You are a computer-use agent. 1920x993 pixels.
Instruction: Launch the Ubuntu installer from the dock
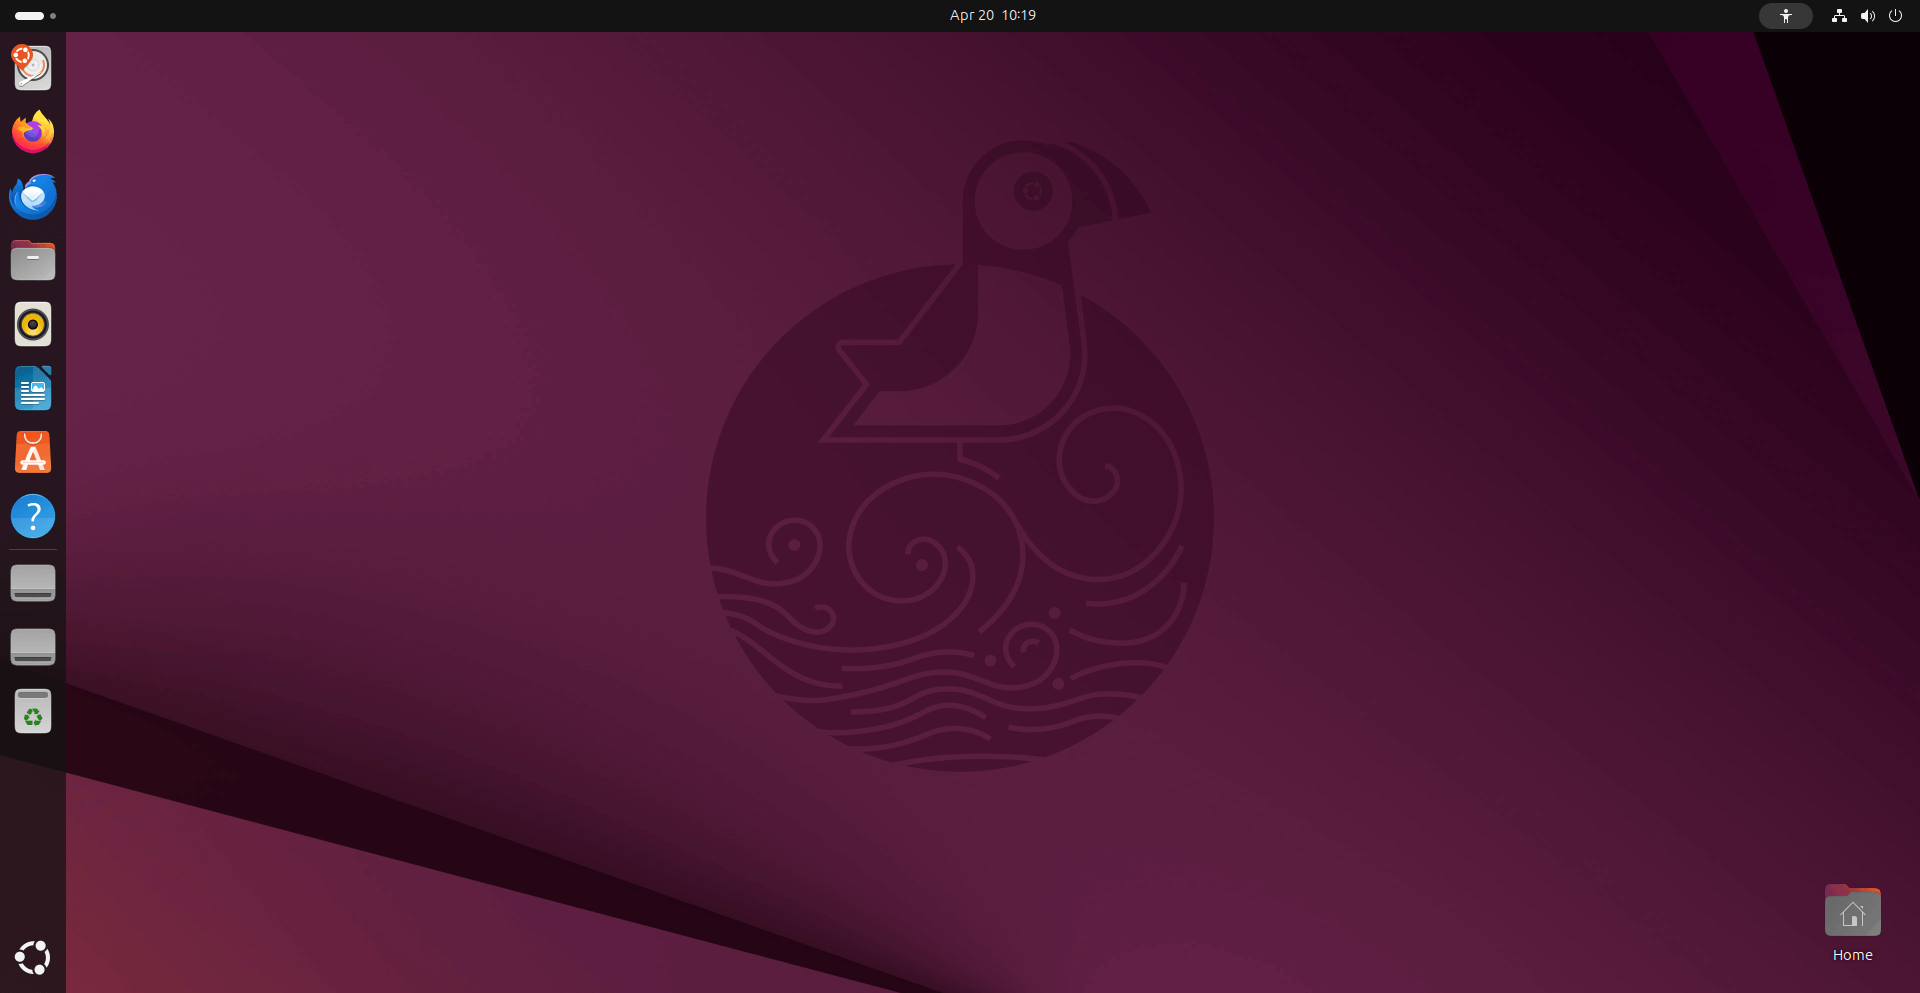point(33,68)
